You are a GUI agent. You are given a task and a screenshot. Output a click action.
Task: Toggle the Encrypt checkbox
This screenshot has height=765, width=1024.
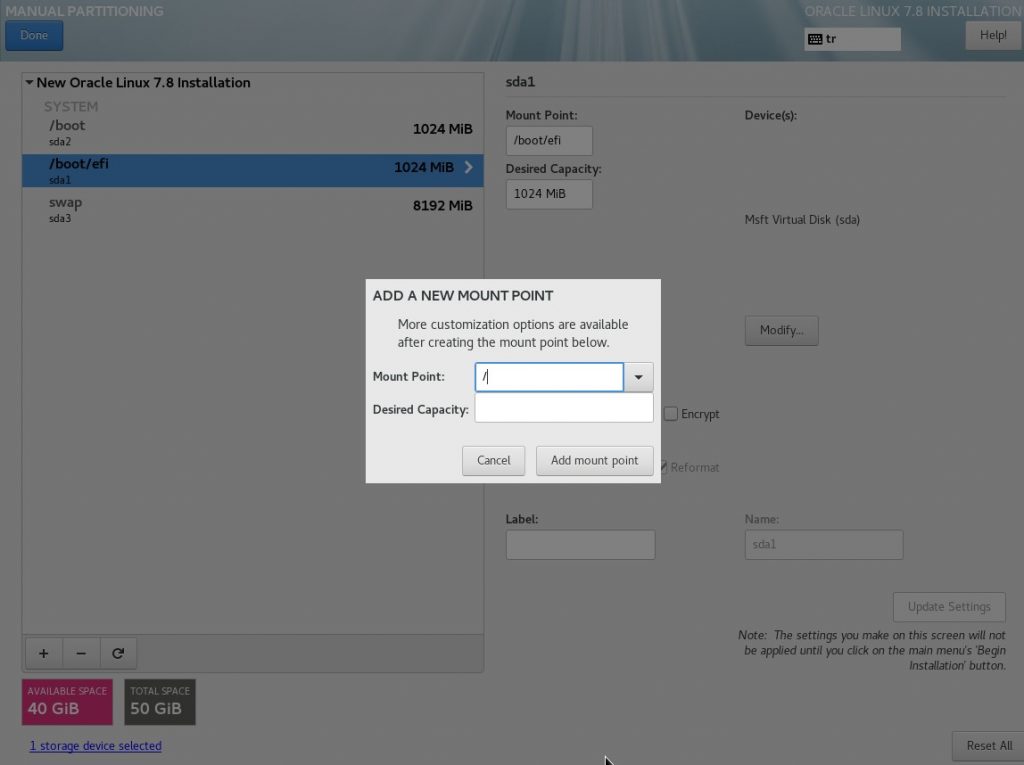pos(671,414)
